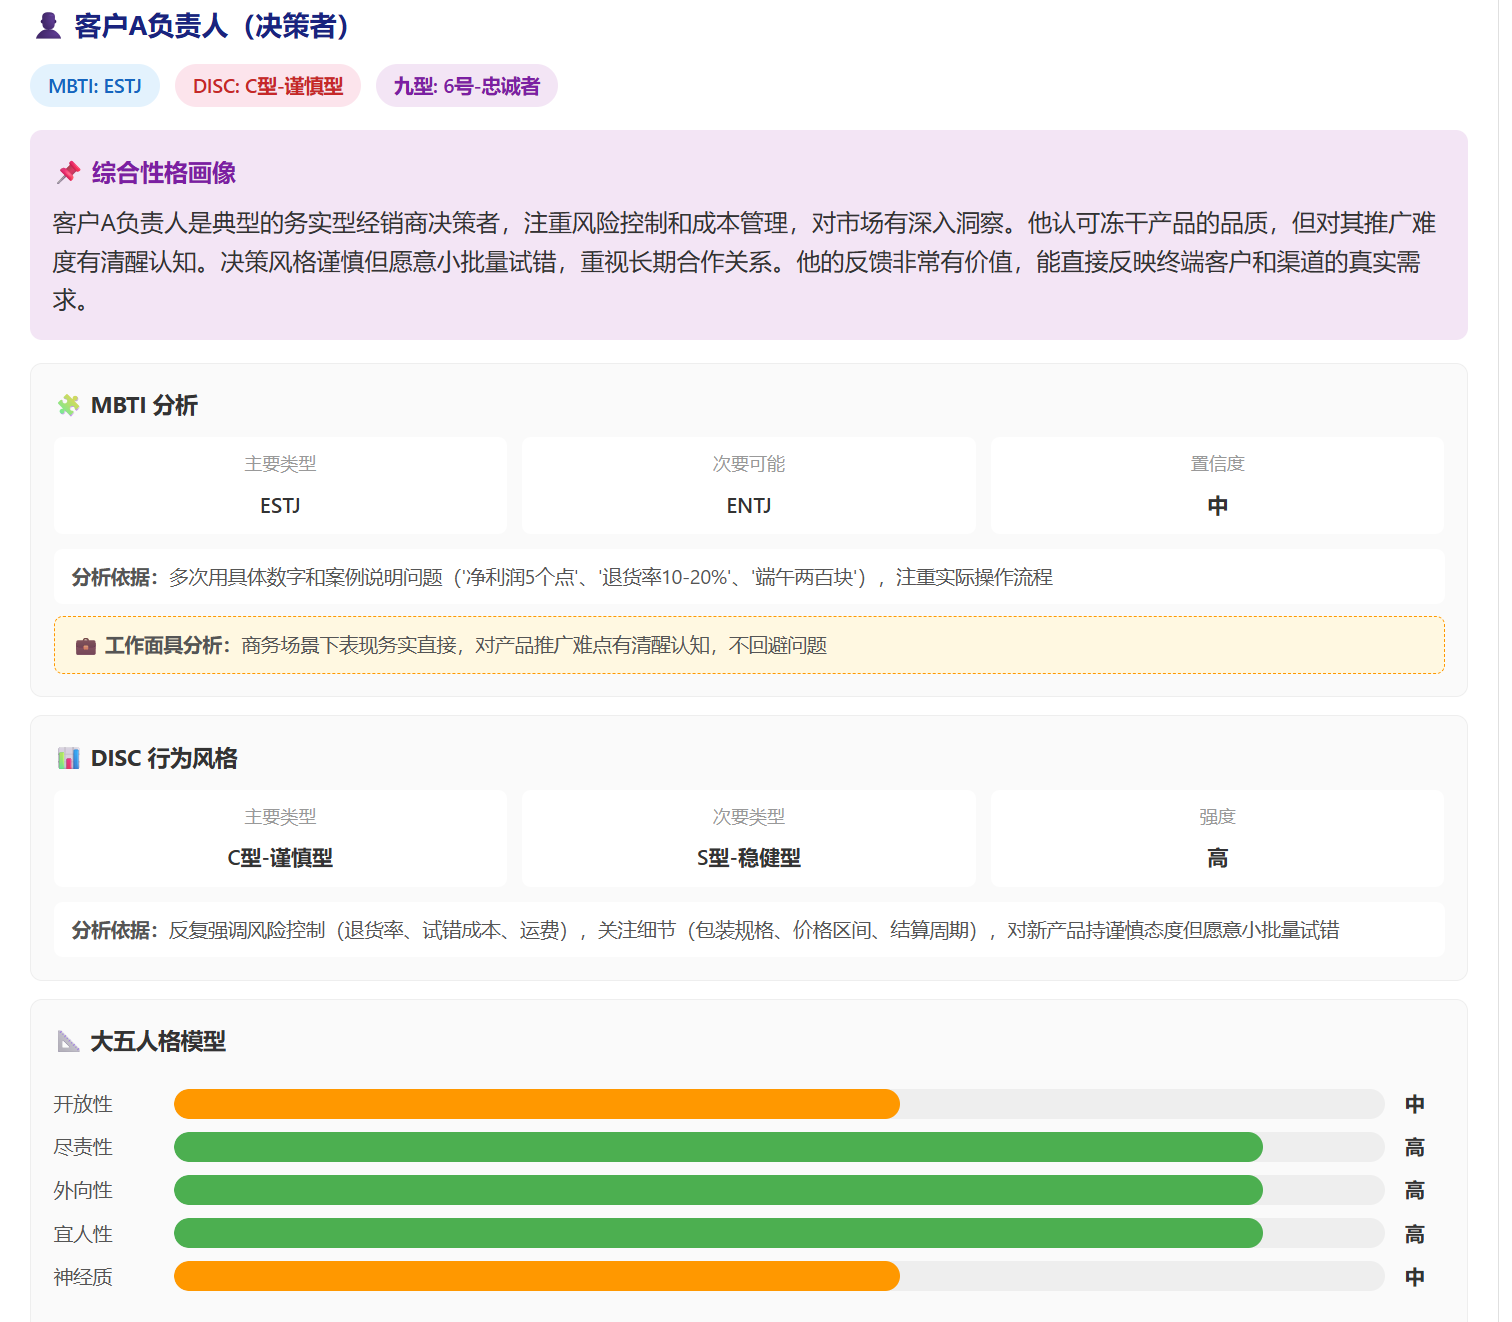The width and height of the screenshot is (1512, 1322).
Task: Click the ruler icon beside 大五人格模型
Action: tap(68, 1041)
